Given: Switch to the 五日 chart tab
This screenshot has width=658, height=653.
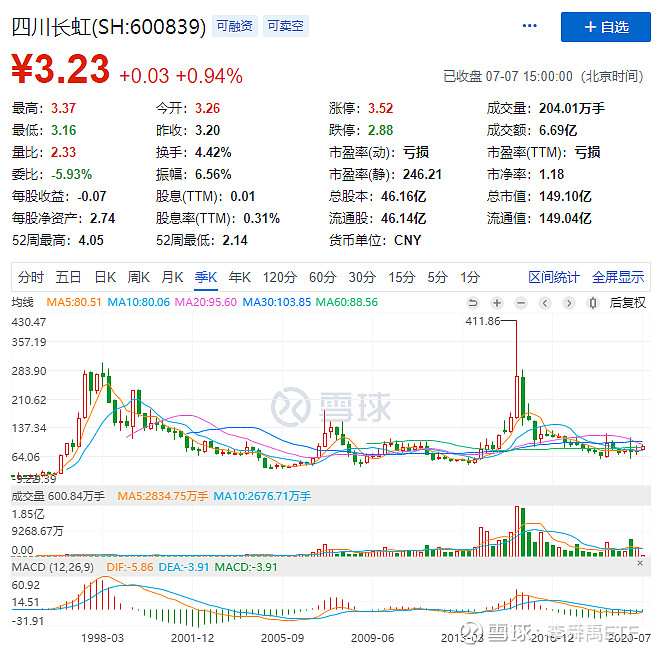Looking at the screenshot, I should (x=68, y=277).
